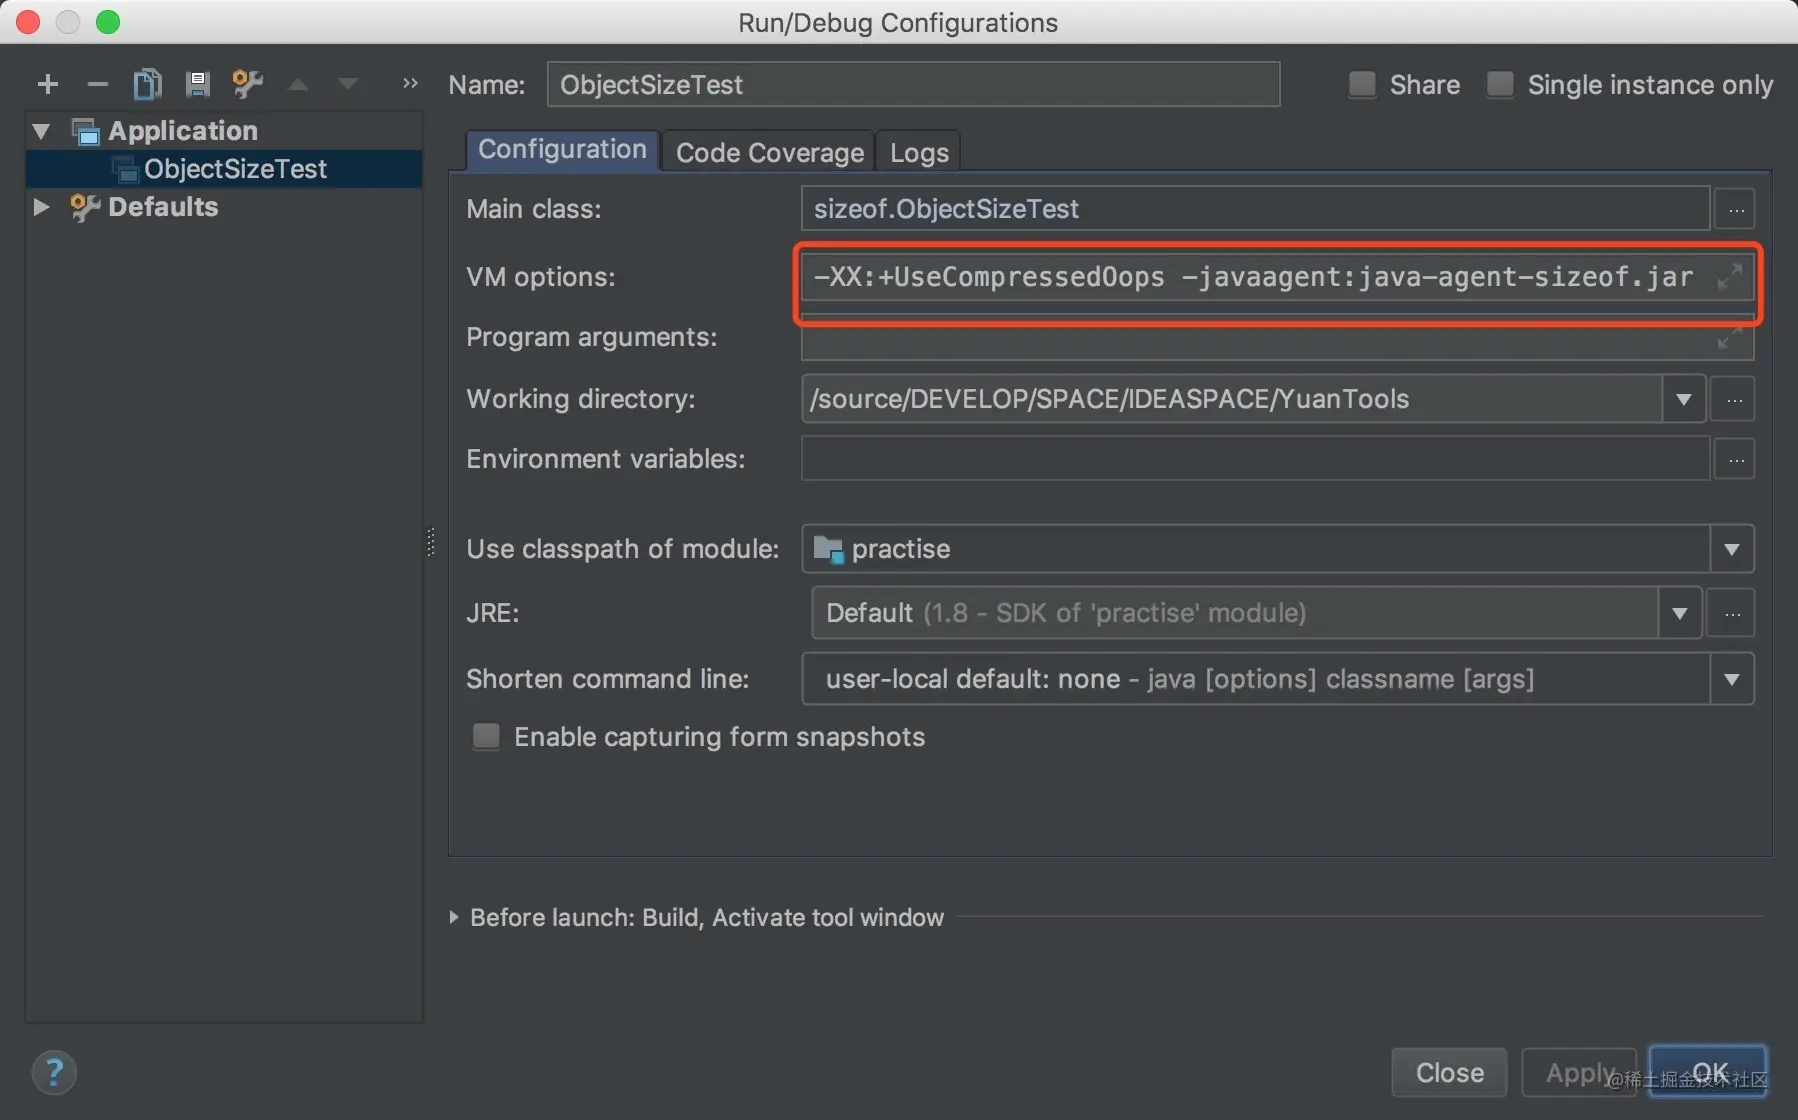Click the ObjectSizeTest configuration icon in tree
Viewport: 1798px width, 1120px height.
(x=125, y=169)
